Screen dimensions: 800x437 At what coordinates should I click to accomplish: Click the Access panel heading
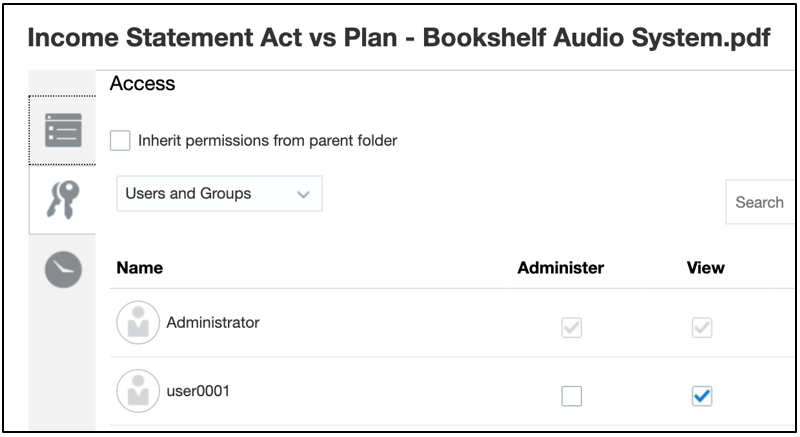coord(143,85)
